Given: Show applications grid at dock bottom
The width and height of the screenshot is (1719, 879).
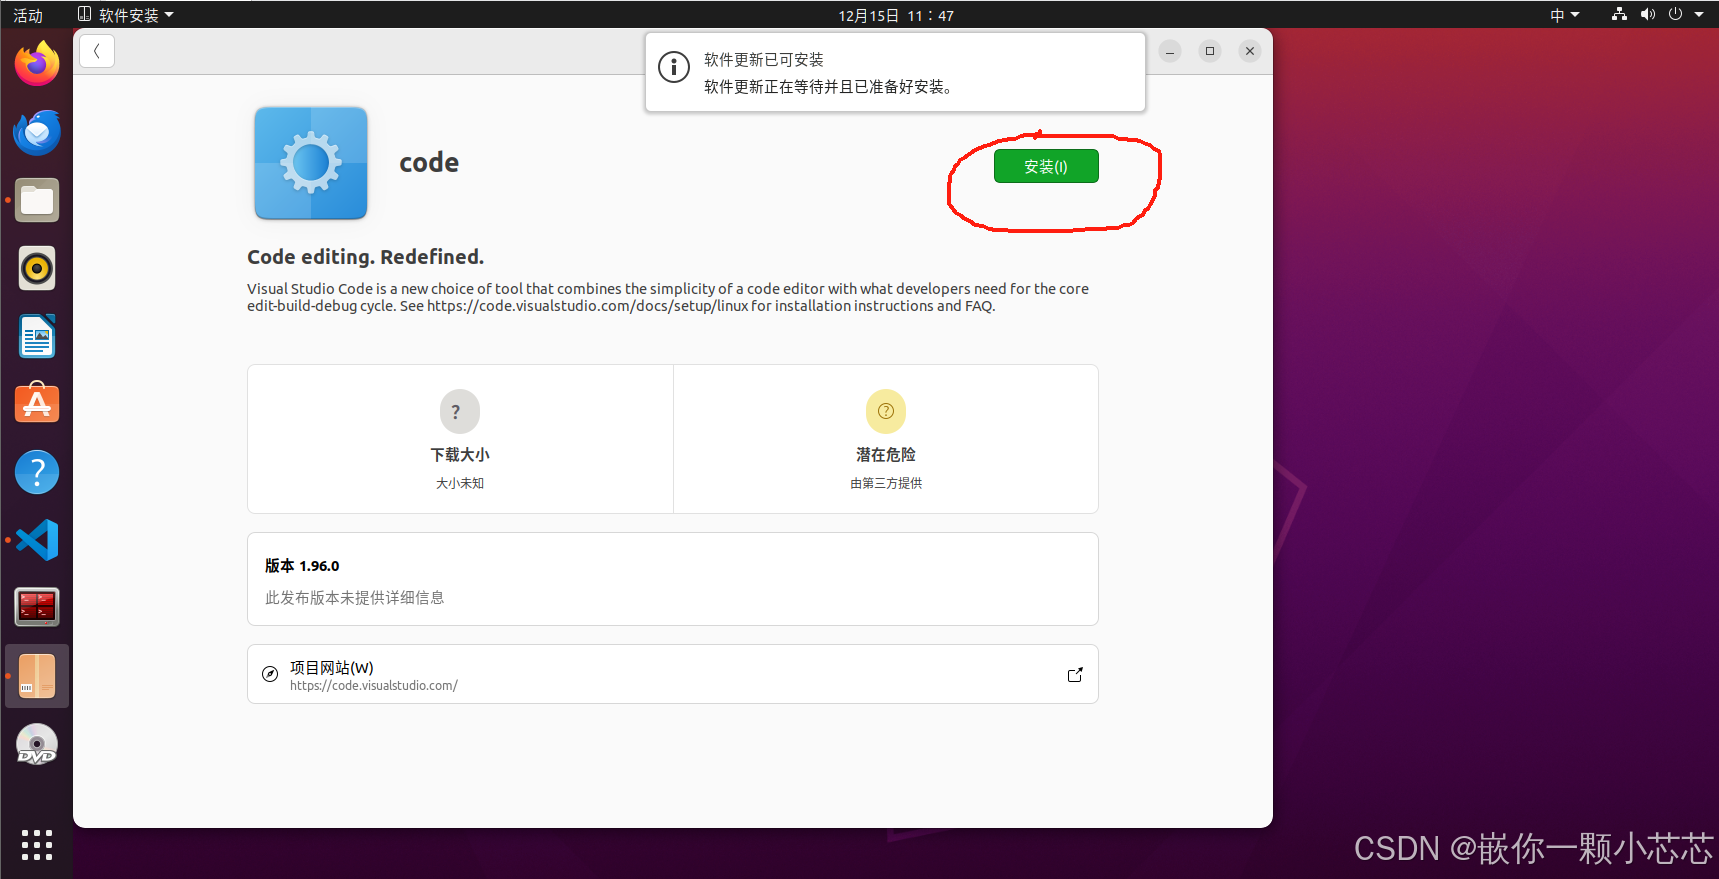Looking at the screenshot, I should coord(37,845).
